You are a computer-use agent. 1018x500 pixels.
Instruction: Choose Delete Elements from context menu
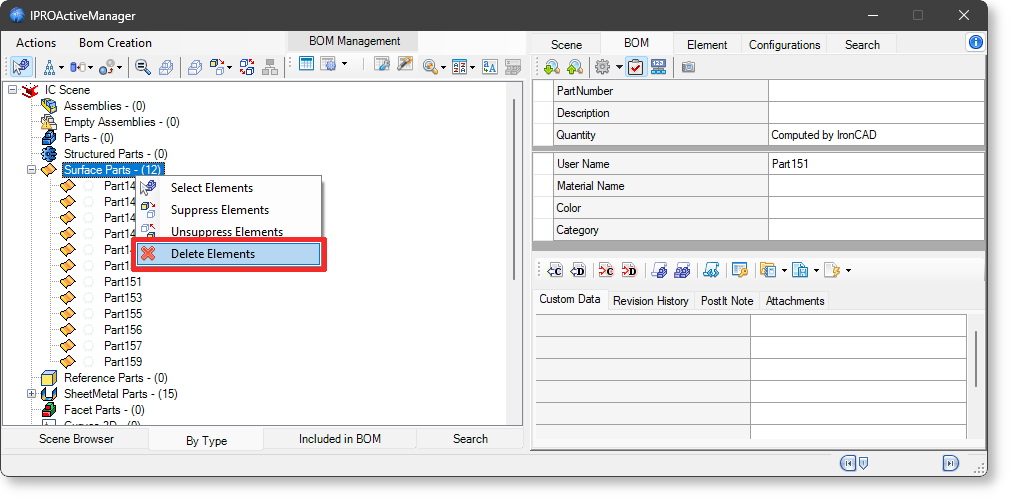point(229,254)
